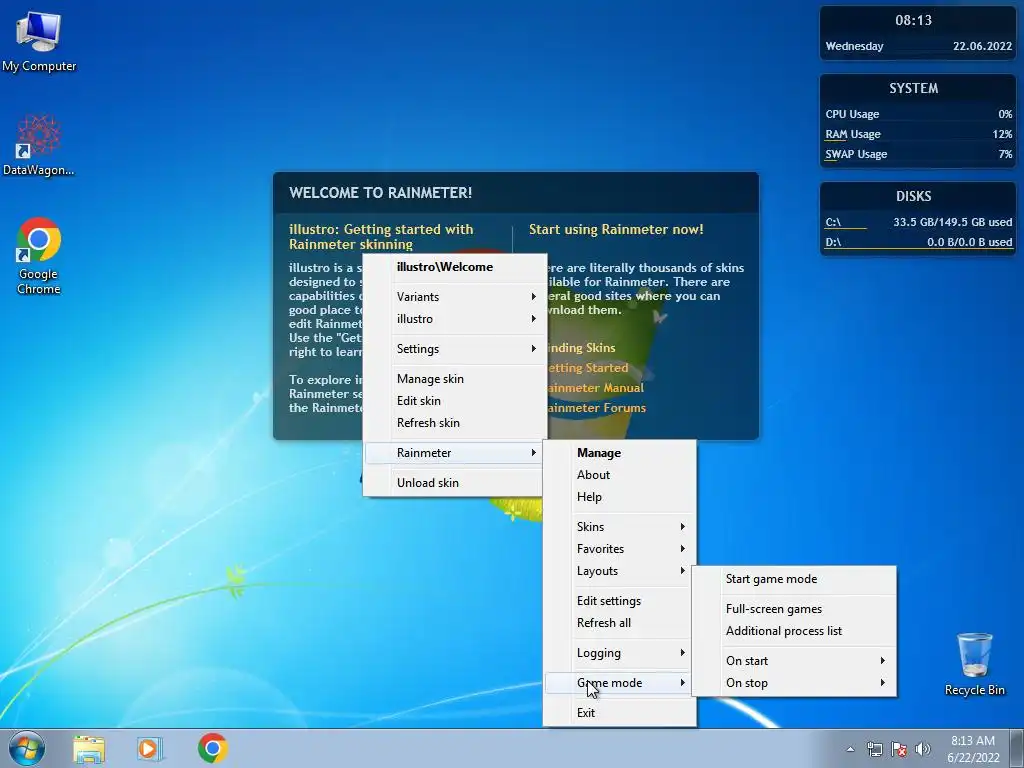
Task: Click the 33.5 GB/149.5 GB used value
Action: (x=953, y=222)
